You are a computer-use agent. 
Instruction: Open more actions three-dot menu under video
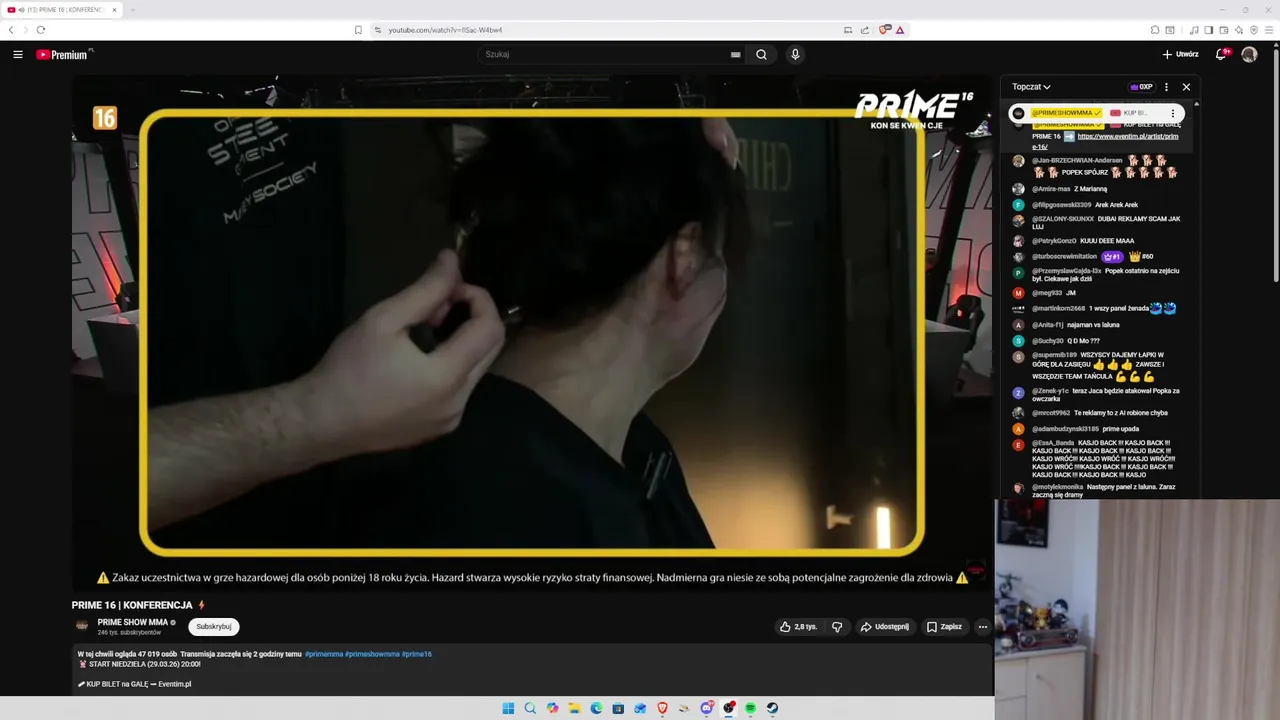(x=982, y=627)
